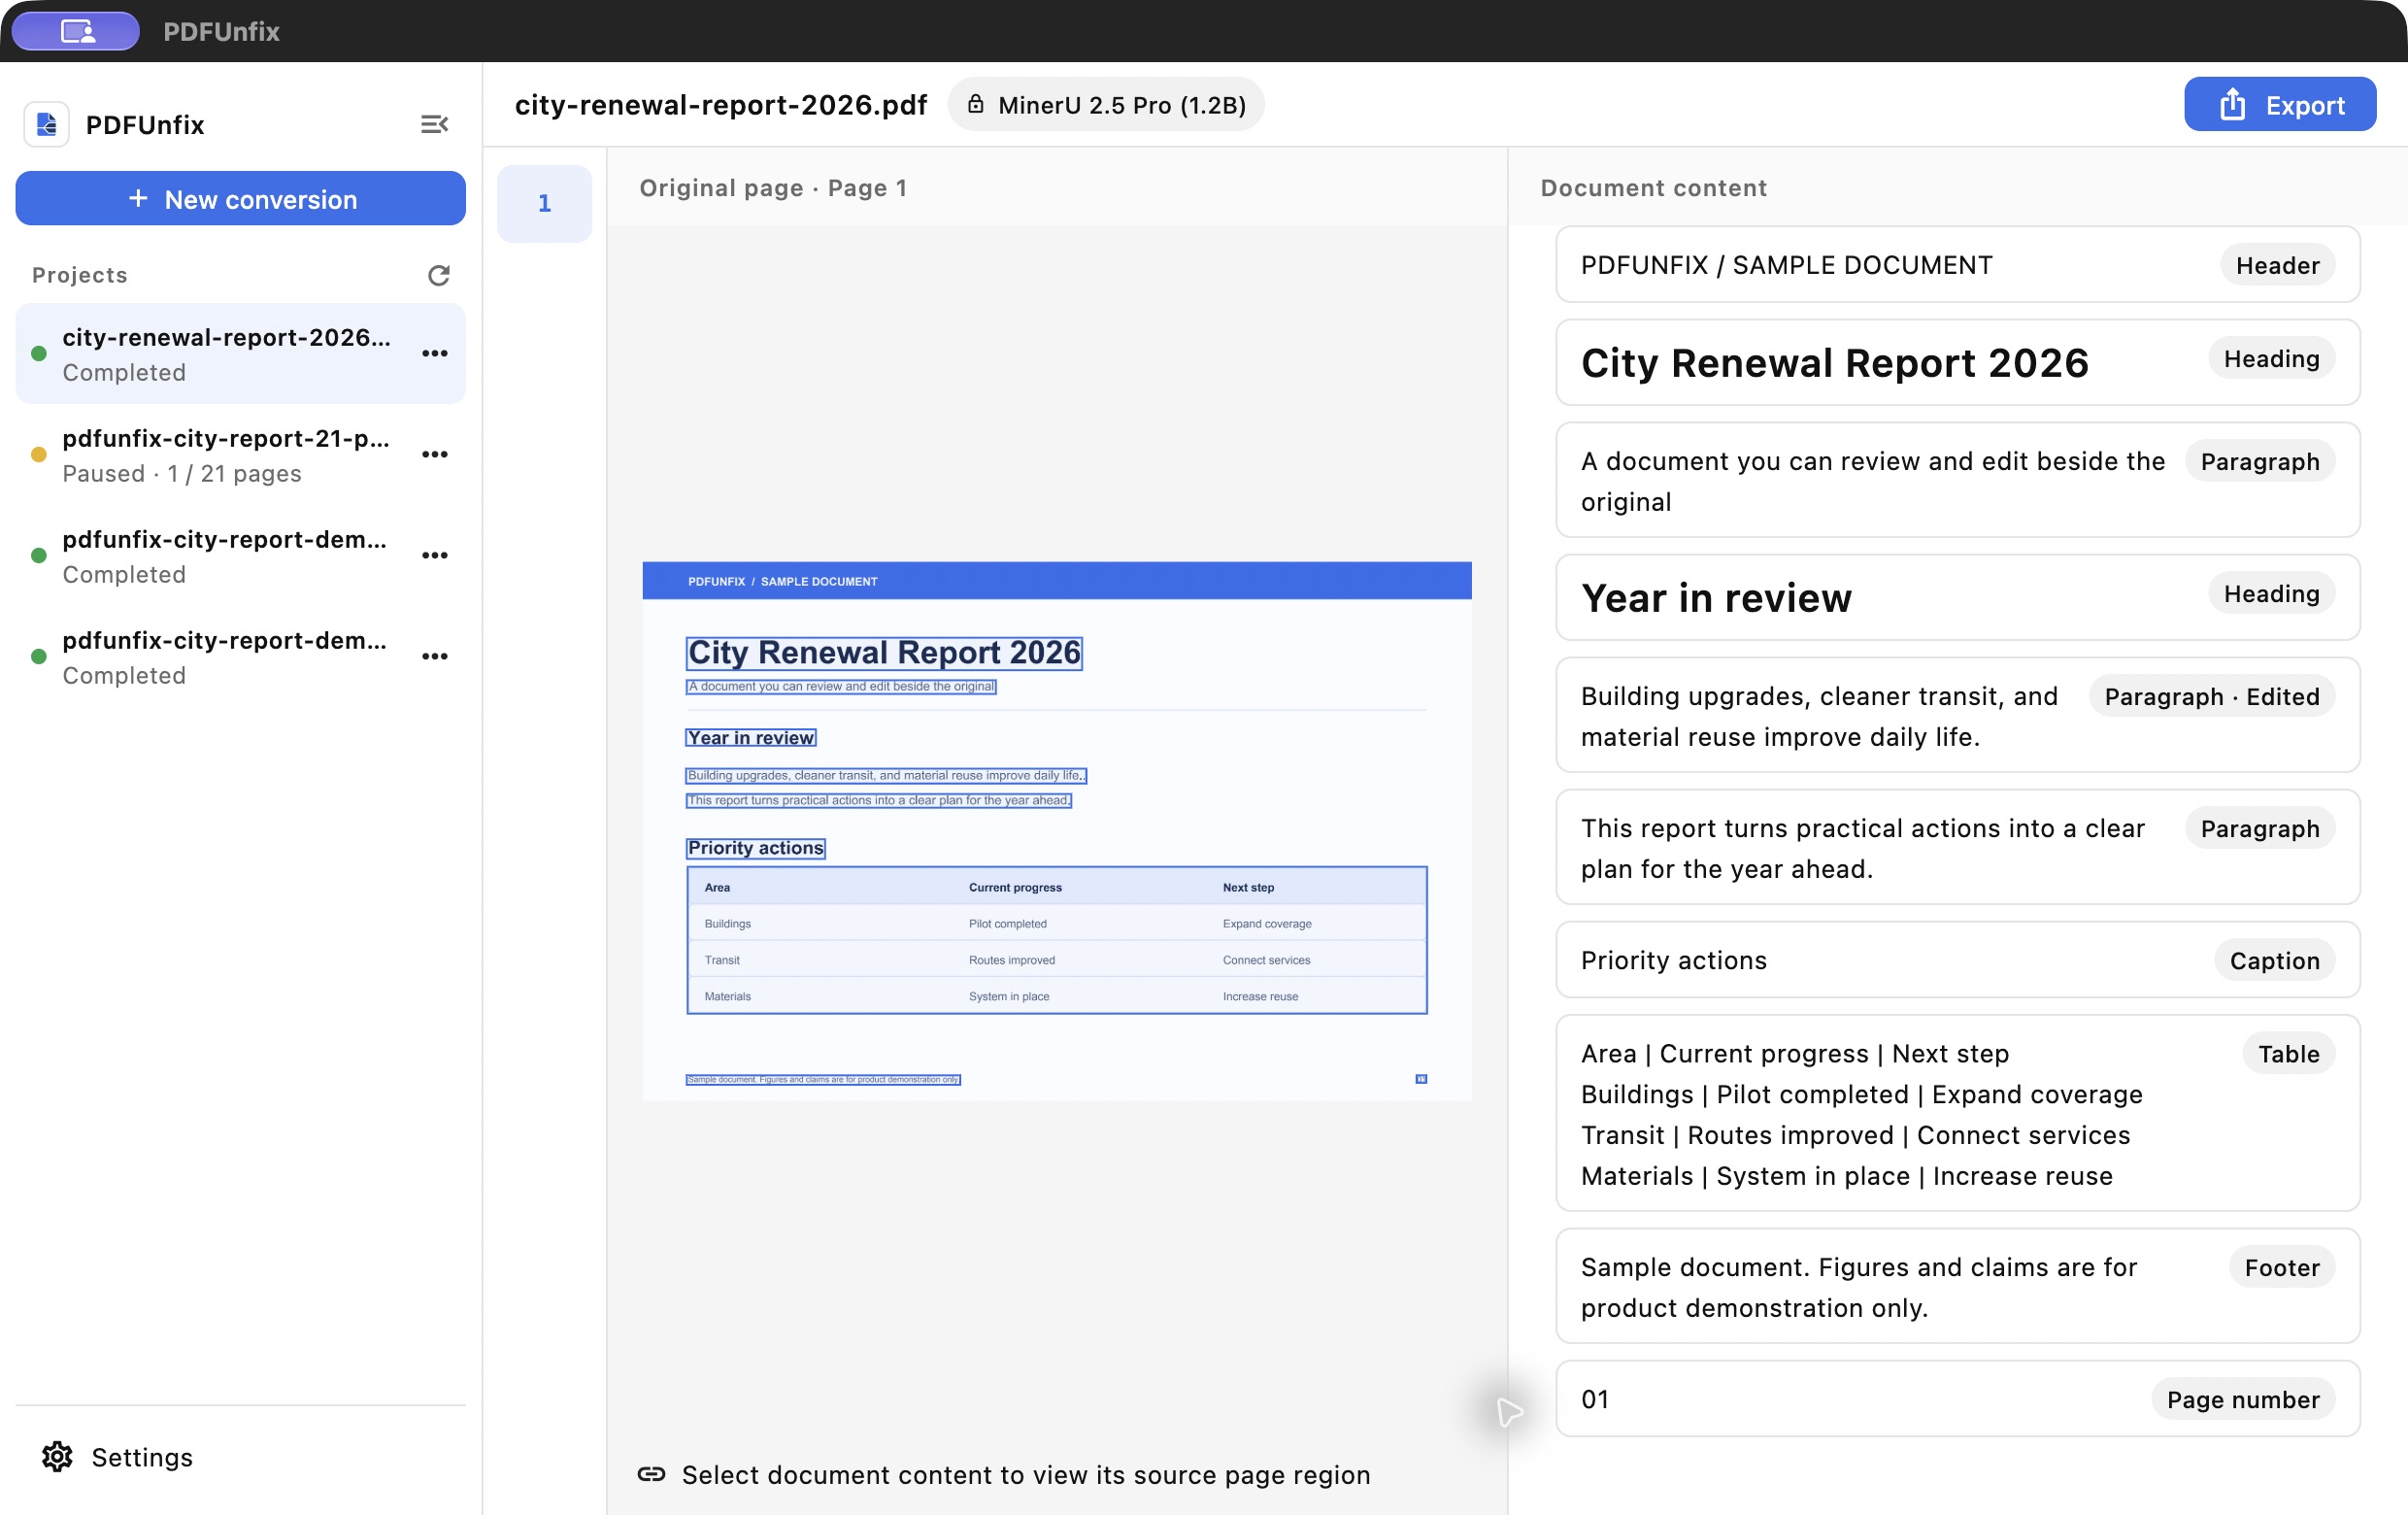2408x1515 pixels.
Task: Open options for city-renewal-report-2026 project
Action: coord(434,353)
